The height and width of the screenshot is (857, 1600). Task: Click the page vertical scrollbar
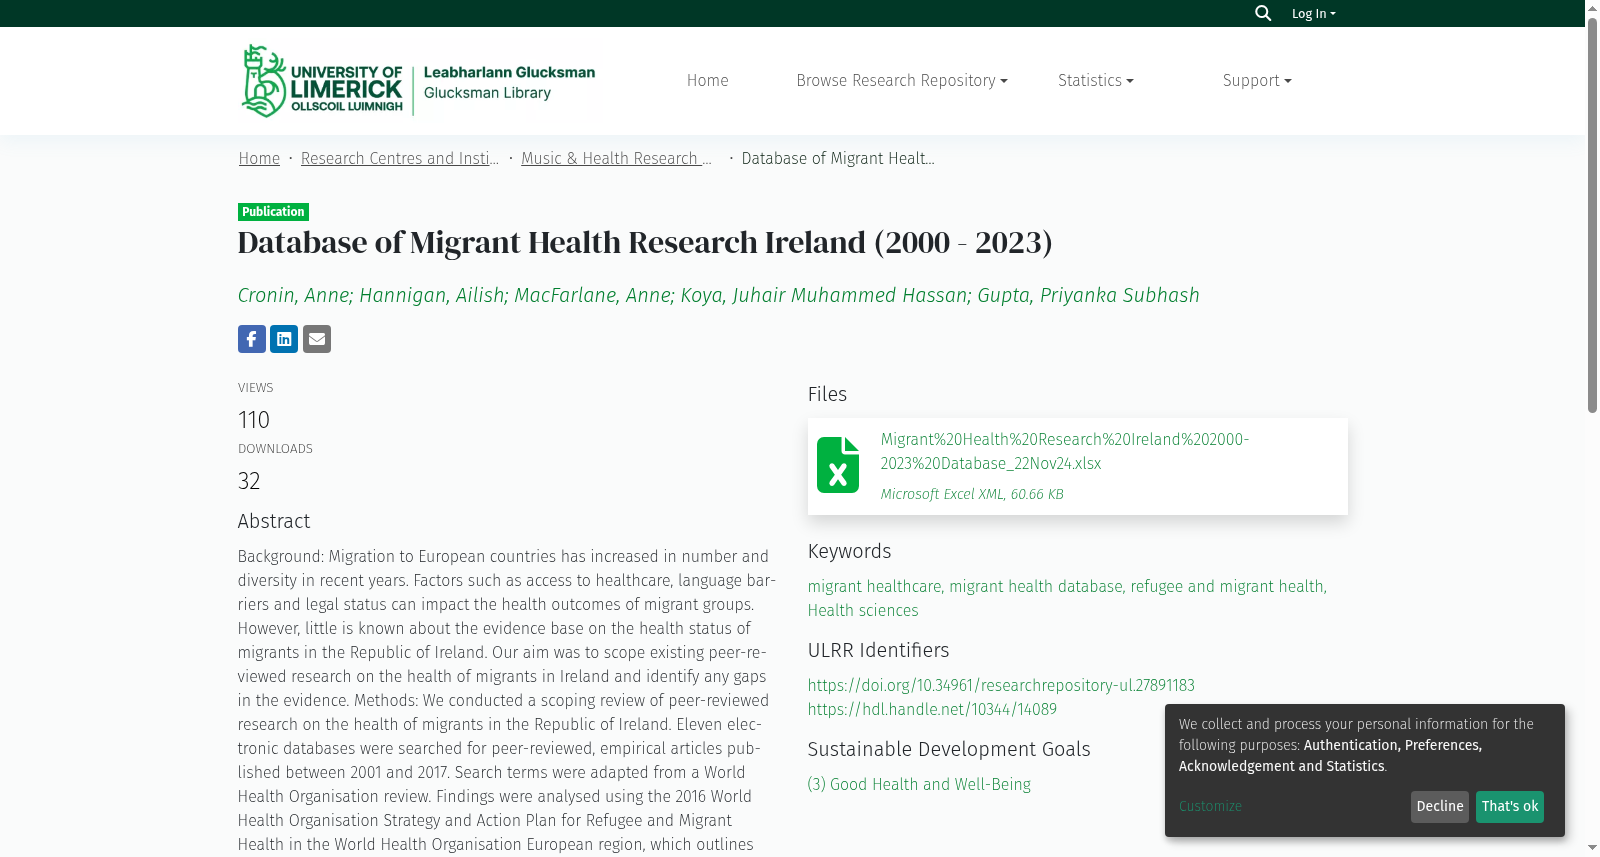tap(1592, 215)
